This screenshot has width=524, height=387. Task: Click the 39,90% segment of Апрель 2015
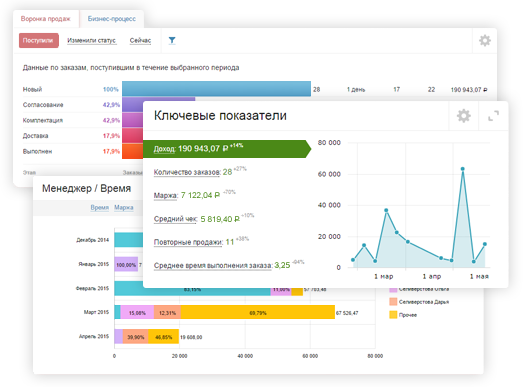[x=135, y=337]
